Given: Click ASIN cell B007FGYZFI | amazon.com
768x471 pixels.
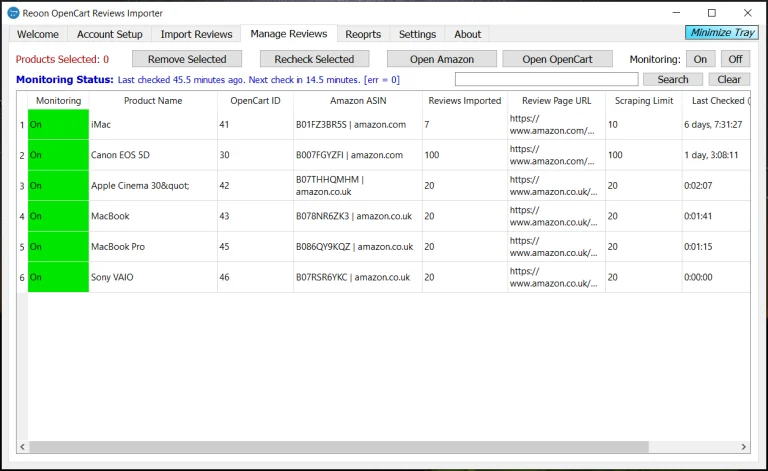Looking at the screenshot, I should [358, 155].
